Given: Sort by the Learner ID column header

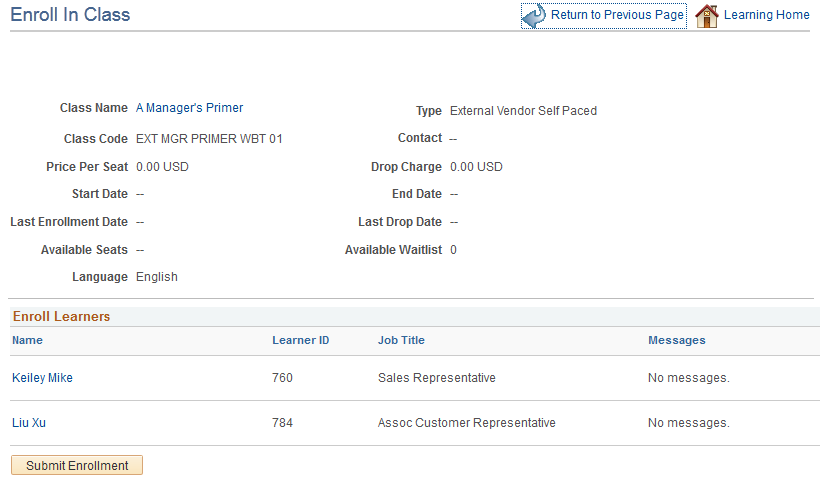Looking at the screenshot, I should (x=301, y=340).
